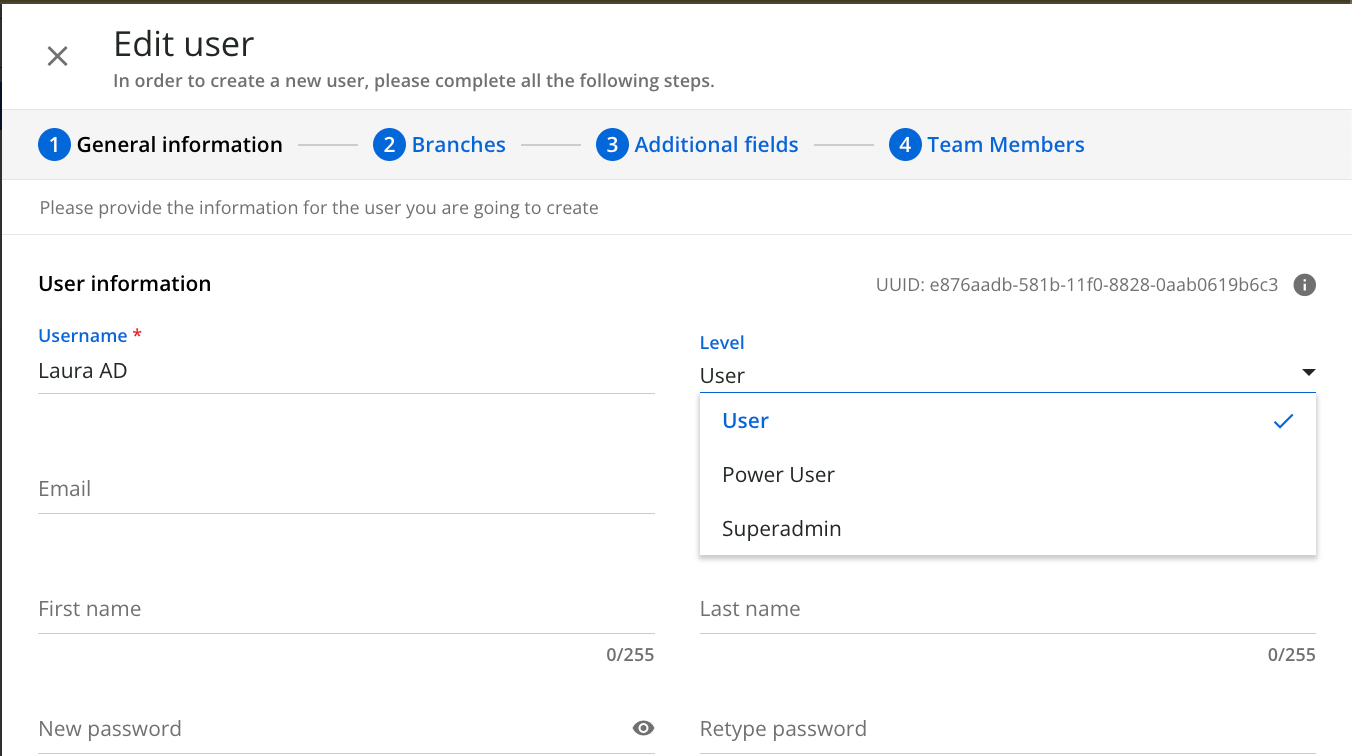This screenshot has height=756, width=1352.
Task: Select the checked User option
Action: (745, 421)
